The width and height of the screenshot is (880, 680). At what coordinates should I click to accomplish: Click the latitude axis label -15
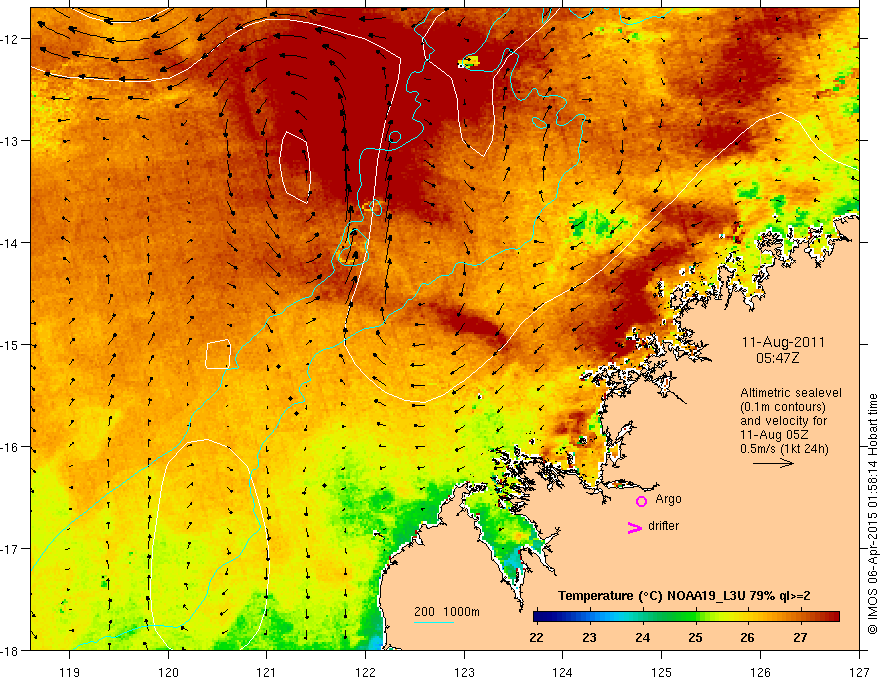[10, 345]
